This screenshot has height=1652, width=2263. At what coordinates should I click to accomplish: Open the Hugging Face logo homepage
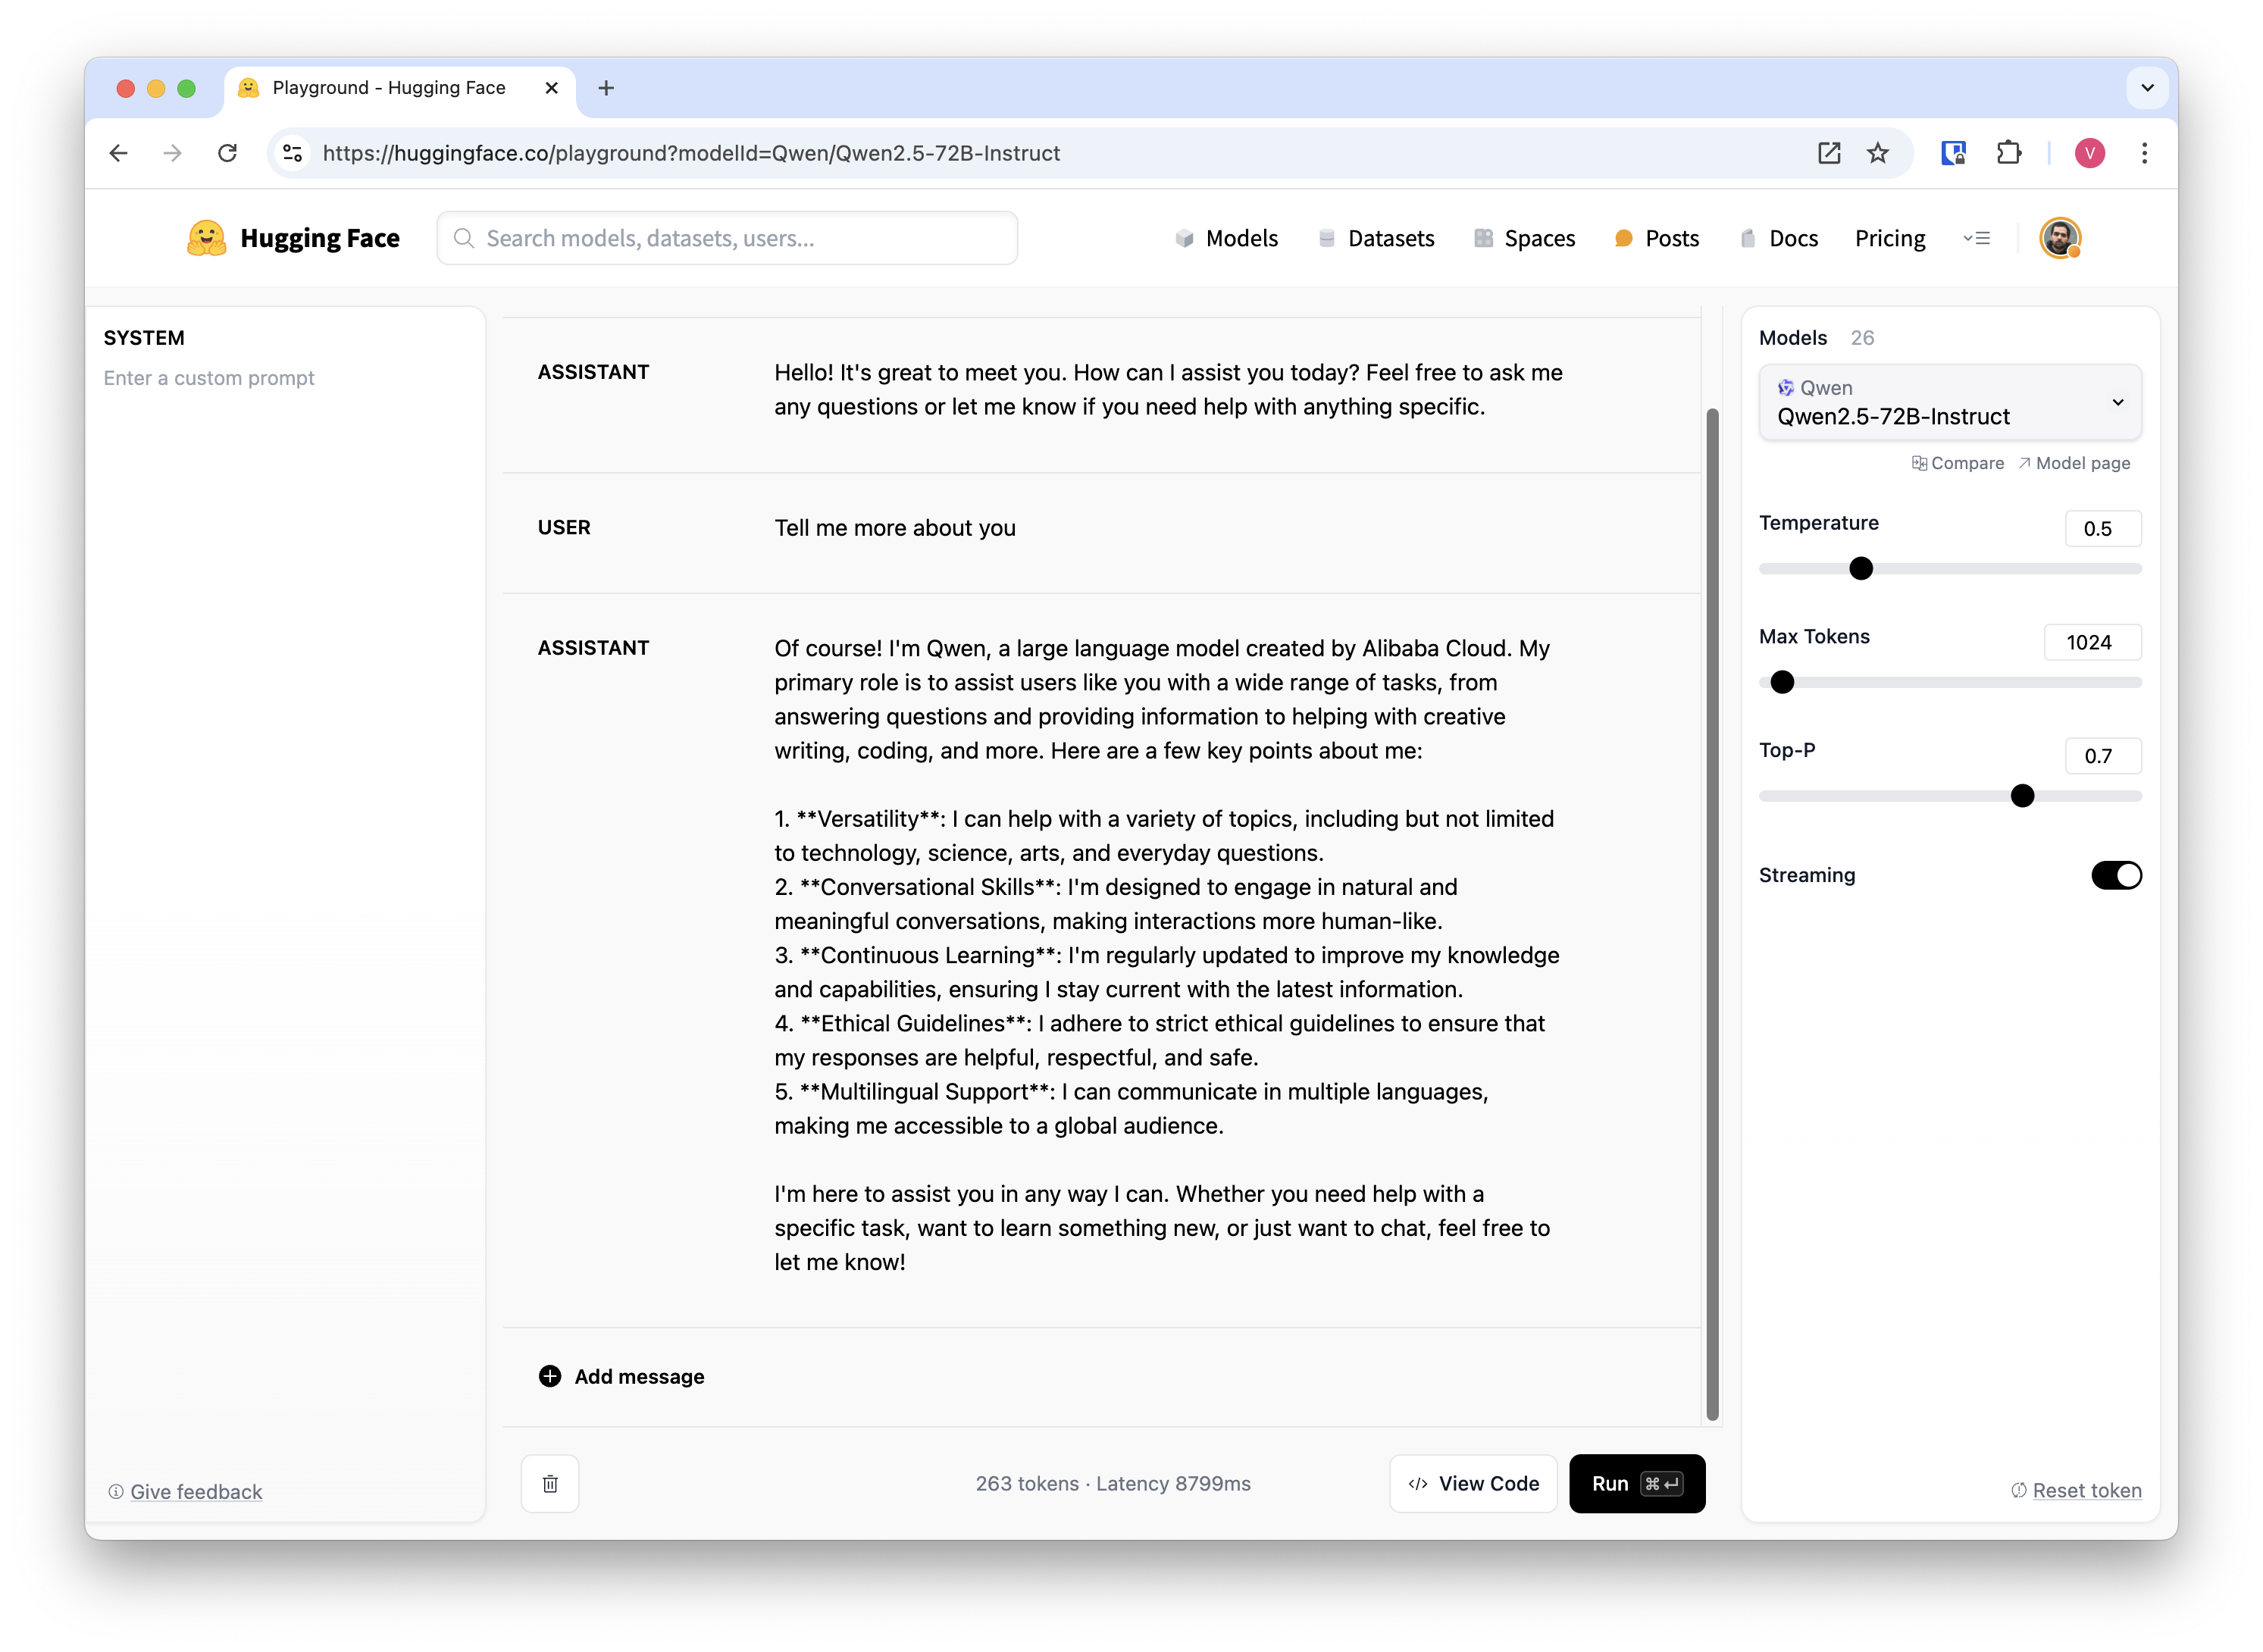[293, 238]
